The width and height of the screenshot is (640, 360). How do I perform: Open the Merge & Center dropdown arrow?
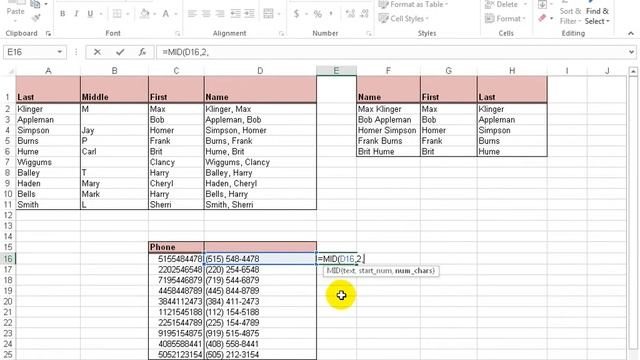coord(279,14)
